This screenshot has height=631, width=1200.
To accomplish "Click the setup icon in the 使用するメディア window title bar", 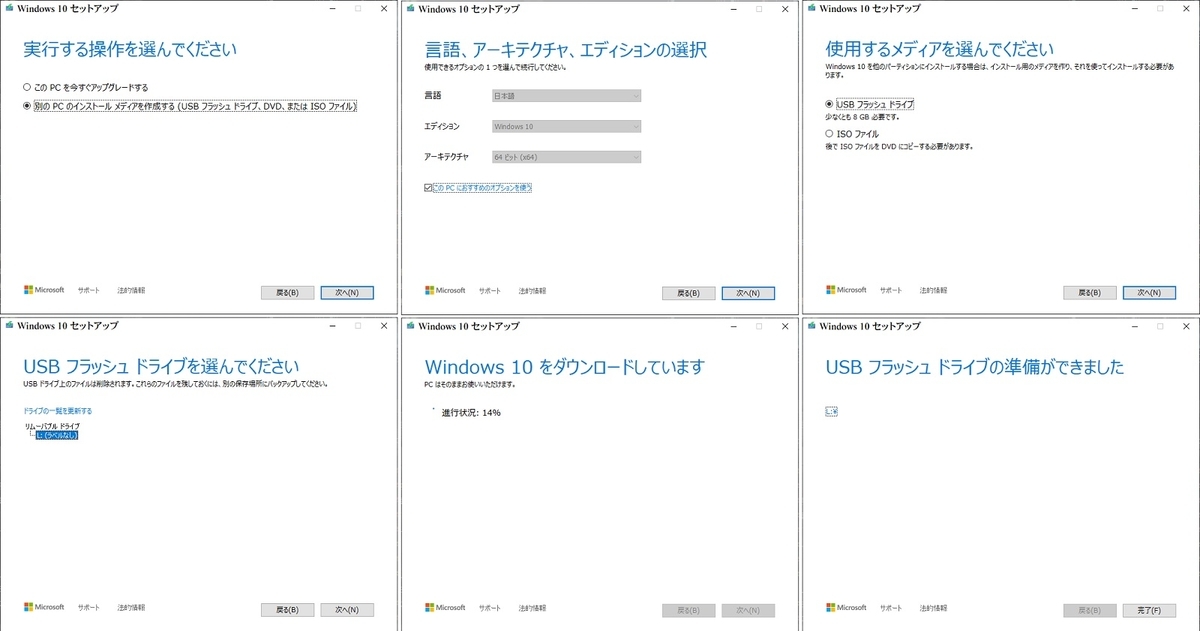I will (811, 9).
